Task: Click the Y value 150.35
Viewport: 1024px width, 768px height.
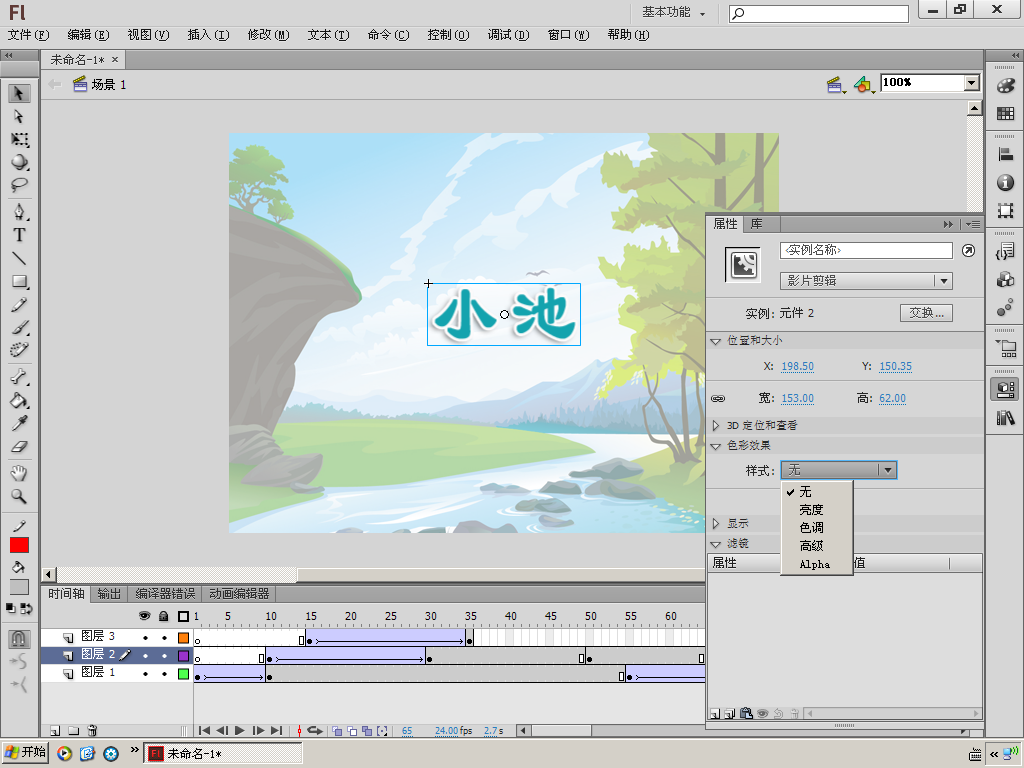Action: 895,366
